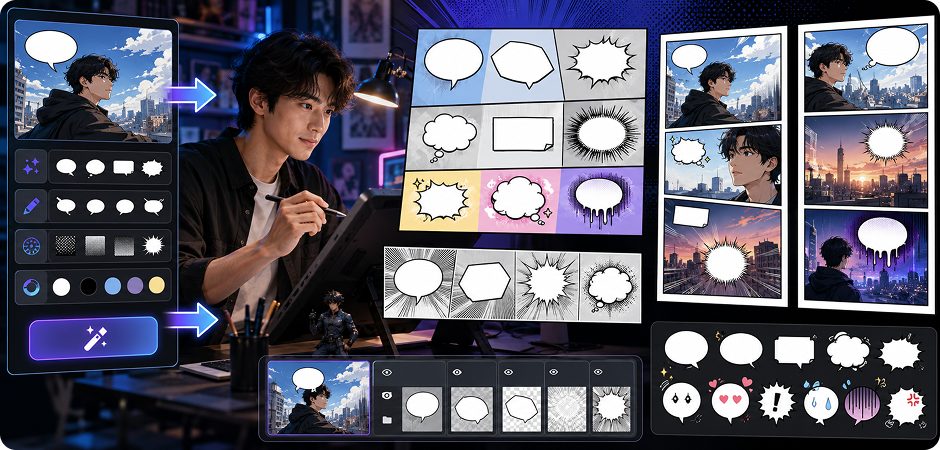940x450 pixels.
Task: Choose the oval flash-lines bubble template
Action: point(602,132)
